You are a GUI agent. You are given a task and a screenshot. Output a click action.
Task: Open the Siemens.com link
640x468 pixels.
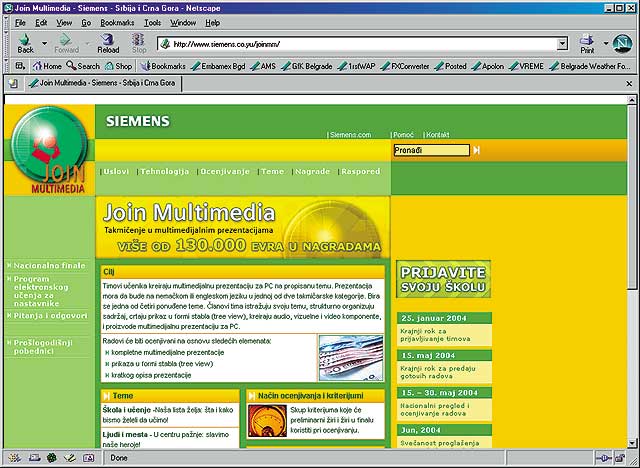pyautogui.click(x=350, y=135)
